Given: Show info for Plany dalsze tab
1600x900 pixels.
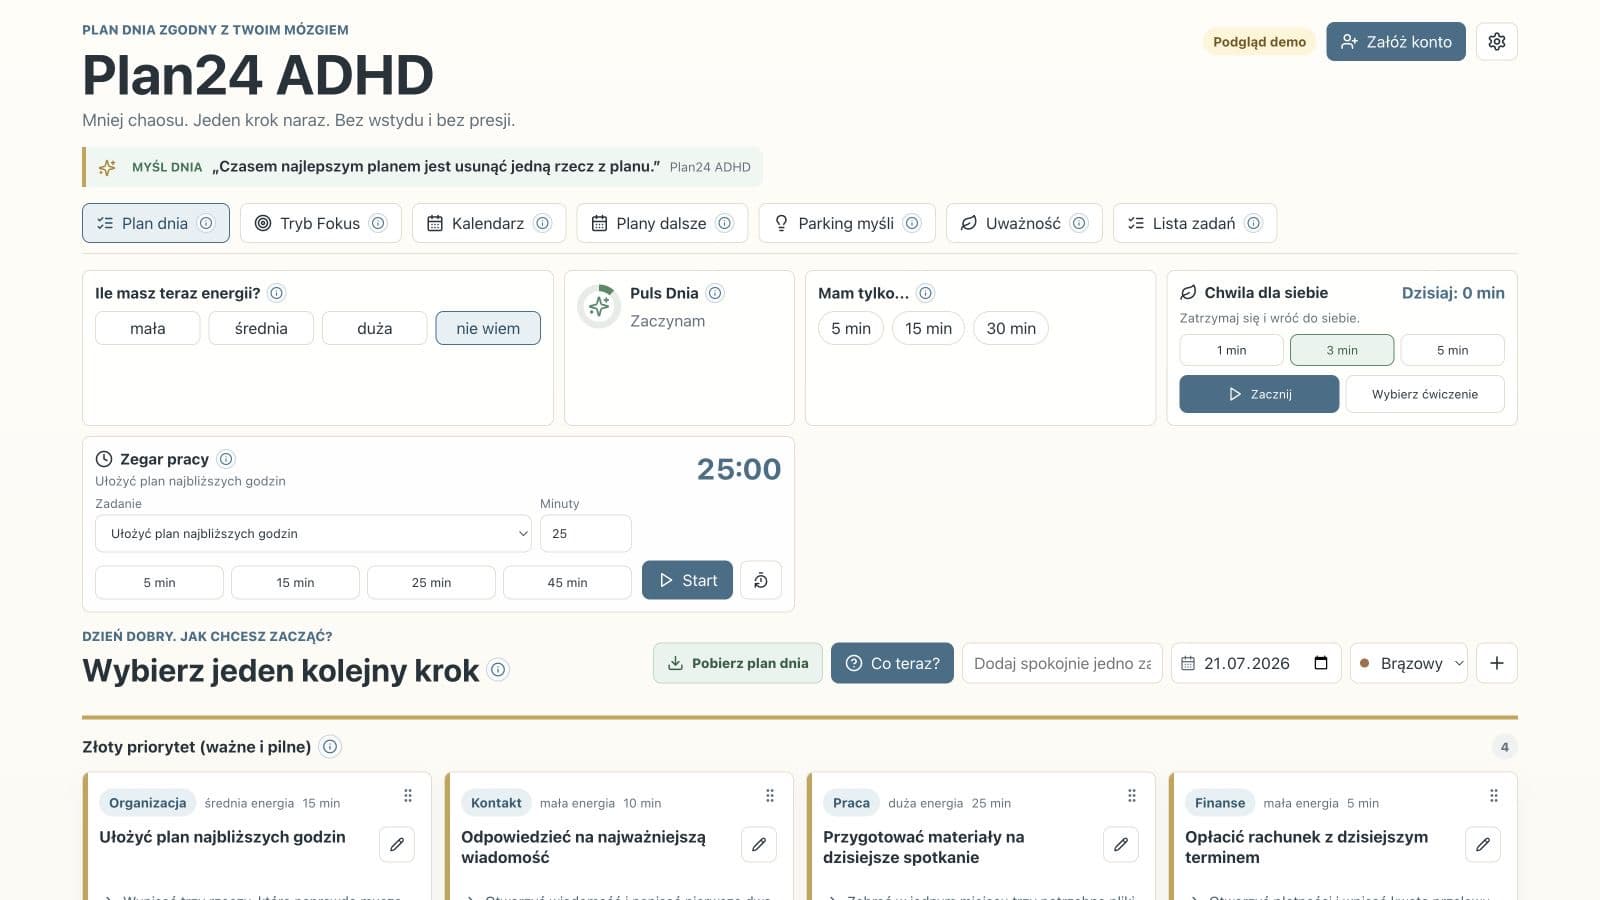Looking at the screenshot, I should click(x=725, y=223).
